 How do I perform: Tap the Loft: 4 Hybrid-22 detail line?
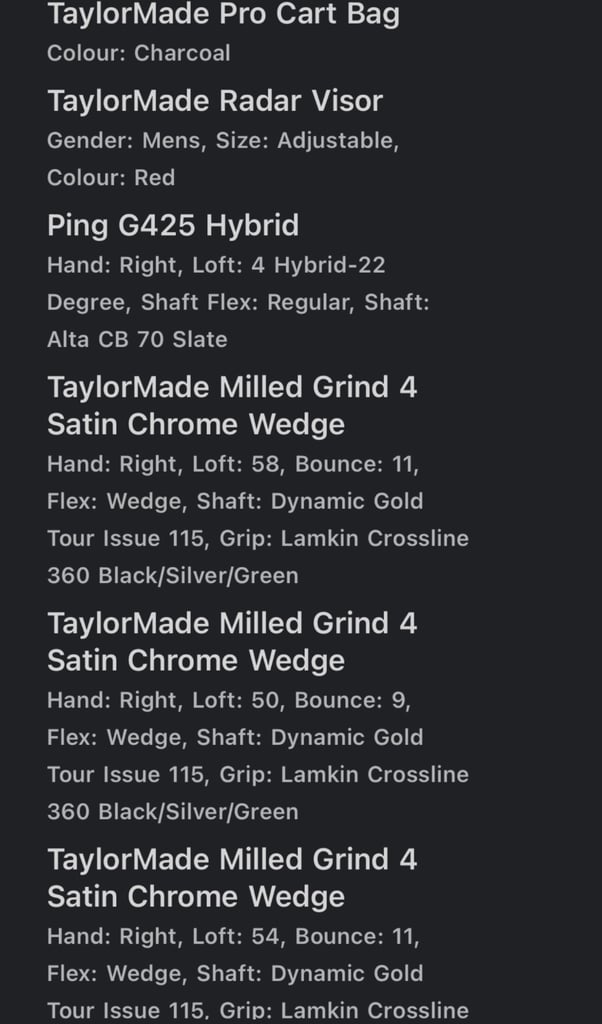pos(216,265)
